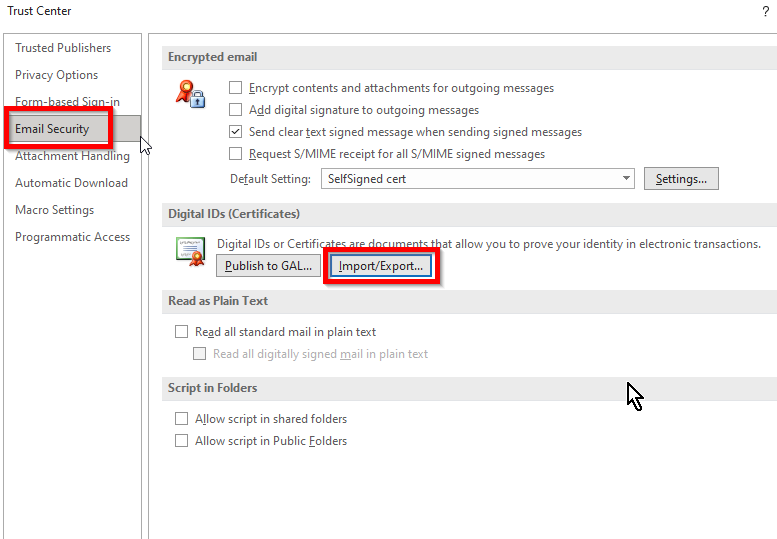Select Attachment Handling in sidebar

coord(72,156)
